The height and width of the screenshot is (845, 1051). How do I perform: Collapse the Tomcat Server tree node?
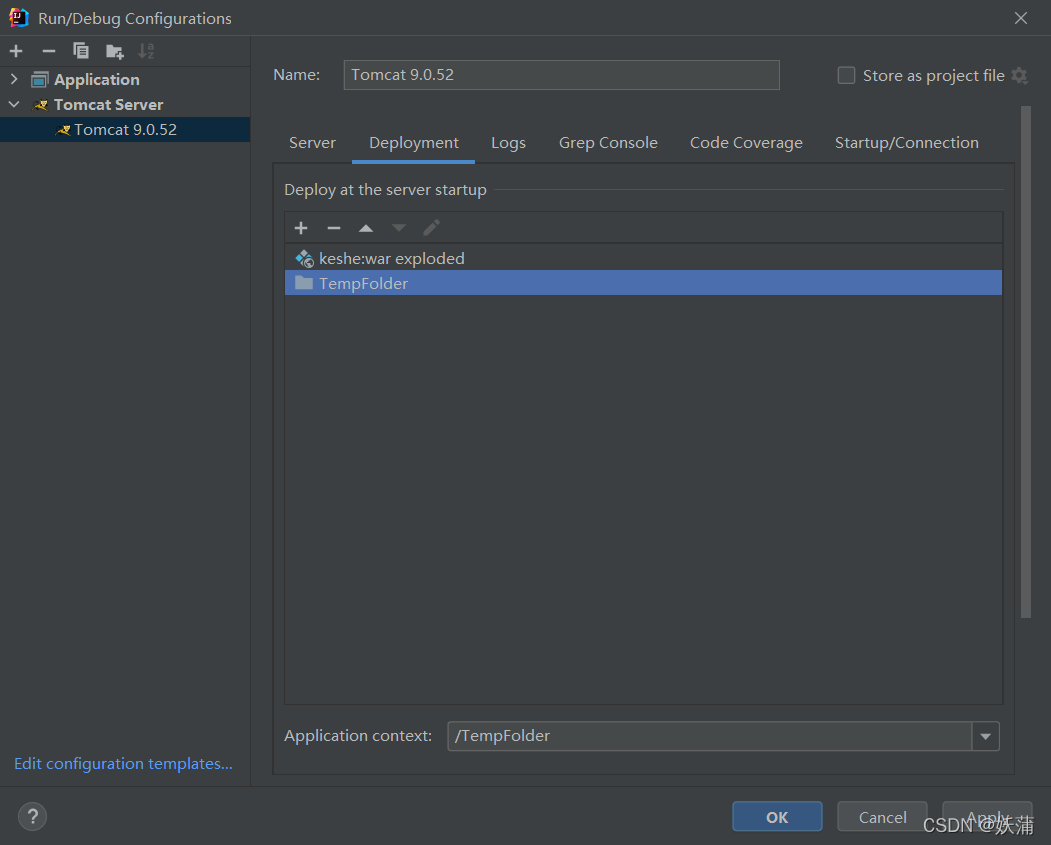pyautogui.click(x=14, y=105)
